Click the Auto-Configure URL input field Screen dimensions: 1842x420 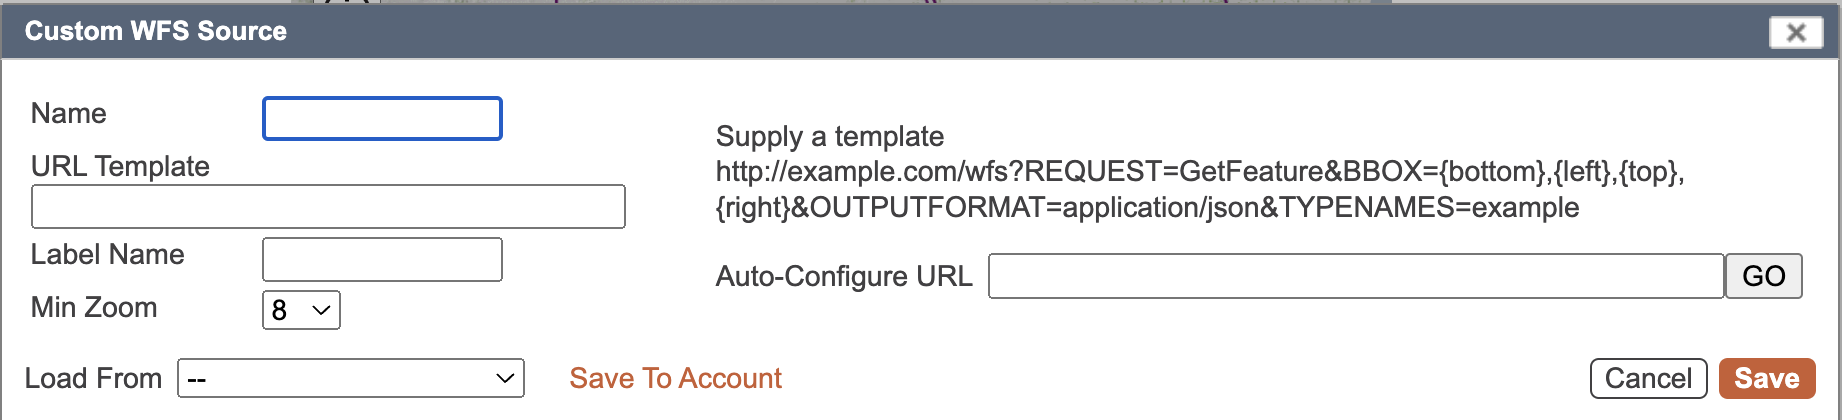coord(1356,276)
